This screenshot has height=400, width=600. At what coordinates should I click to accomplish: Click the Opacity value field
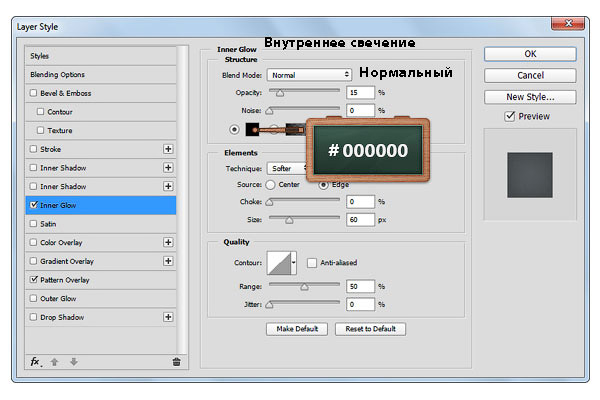[360, 93]
